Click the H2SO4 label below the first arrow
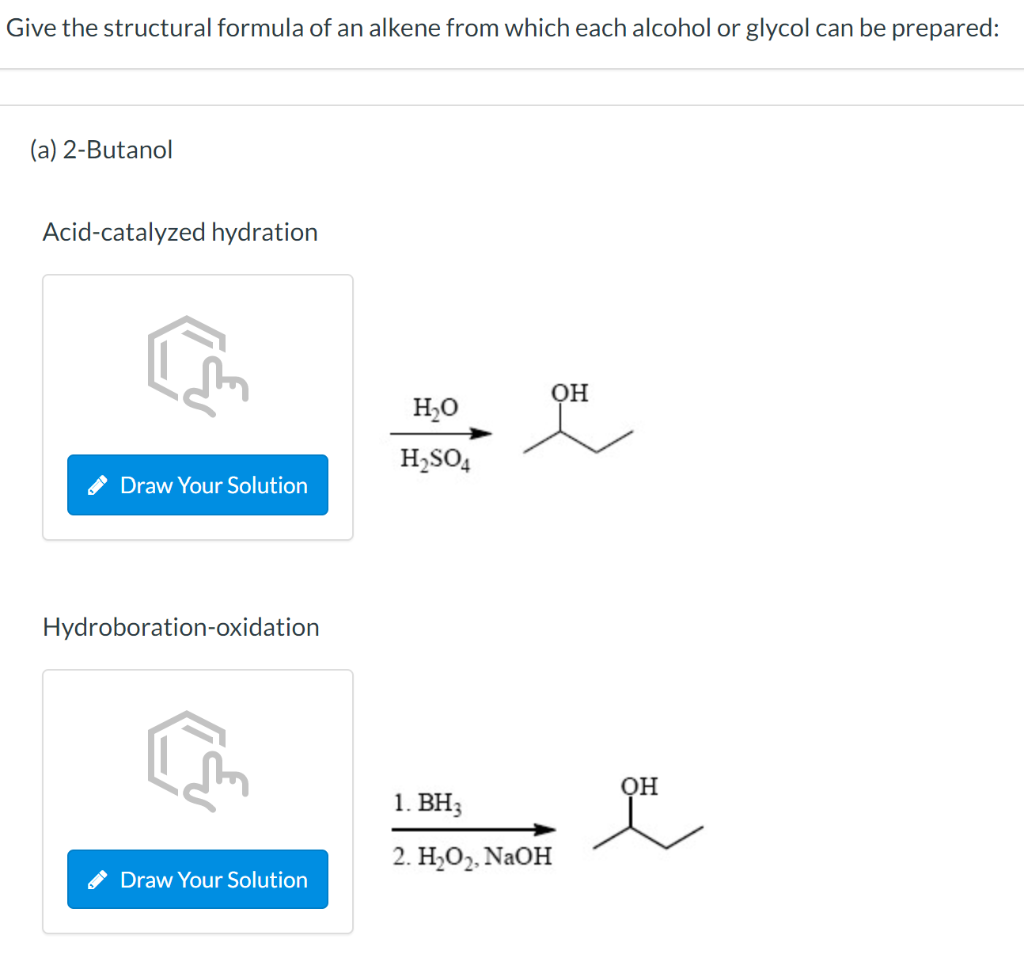The image size is (1024, 958). coord(436,459)
